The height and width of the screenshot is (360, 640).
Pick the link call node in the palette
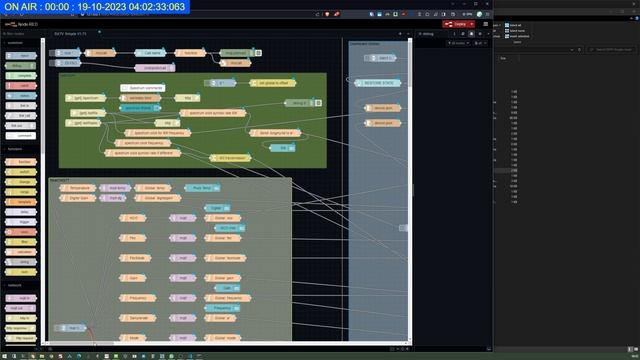[21, 116]
